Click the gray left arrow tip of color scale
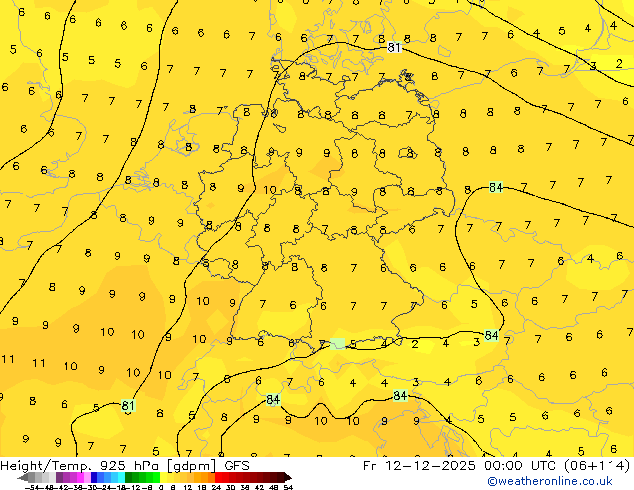This screenshot has height=490, width=634. pos(23,477)
